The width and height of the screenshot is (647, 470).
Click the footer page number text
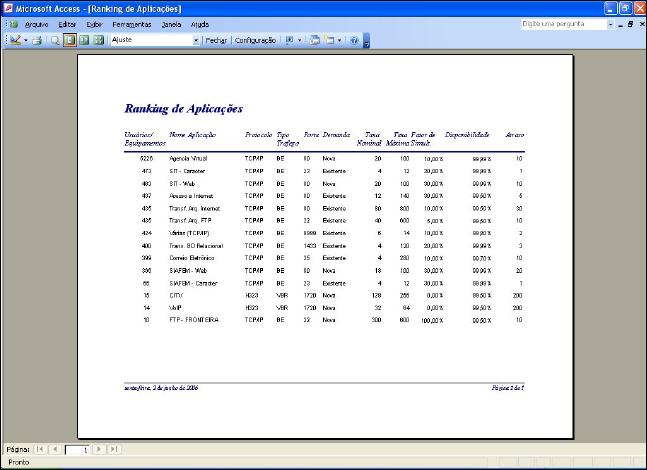[x=508, y=388]
